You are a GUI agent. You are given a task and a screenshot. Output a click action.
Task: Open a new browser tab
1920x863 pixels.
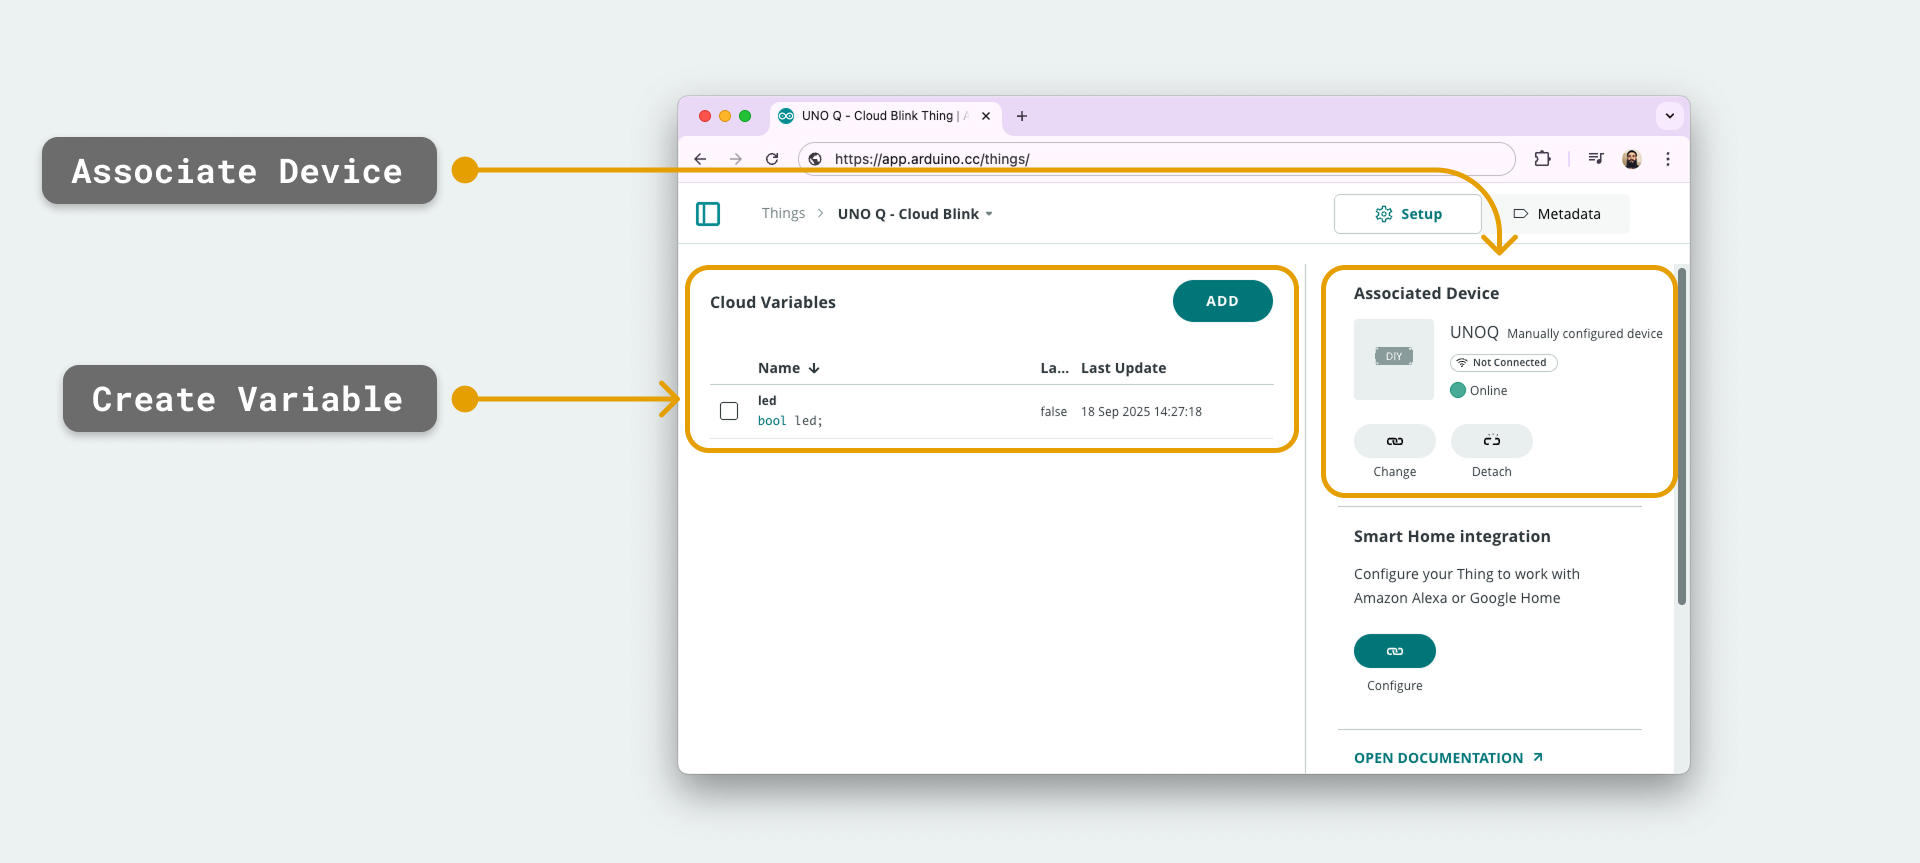pos(1022,116)
